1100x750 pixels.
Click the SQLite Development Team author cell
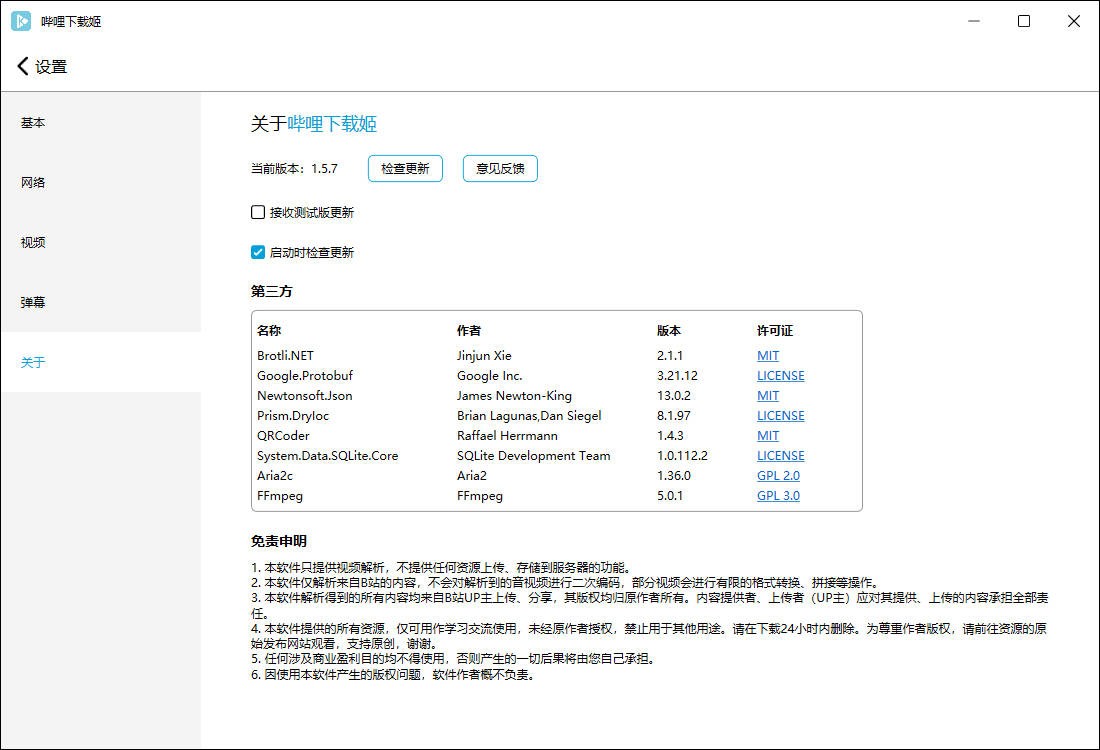pos(534,455)
